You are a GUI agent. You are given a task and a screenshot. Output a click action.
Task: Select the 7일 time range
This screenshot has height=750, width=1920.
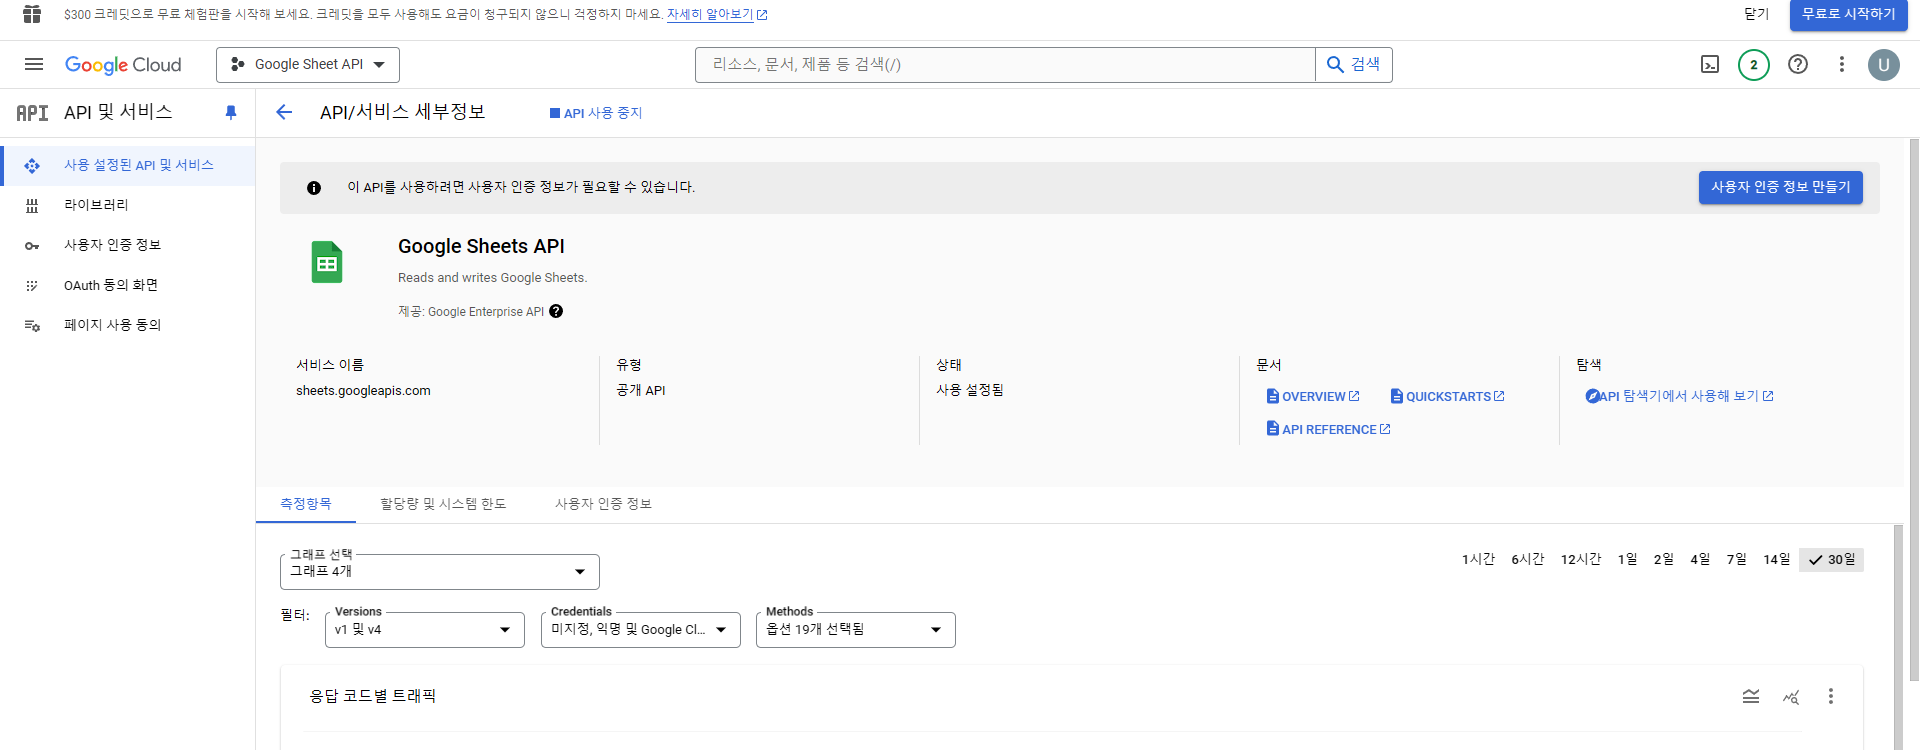click(x=1737, y=559)
